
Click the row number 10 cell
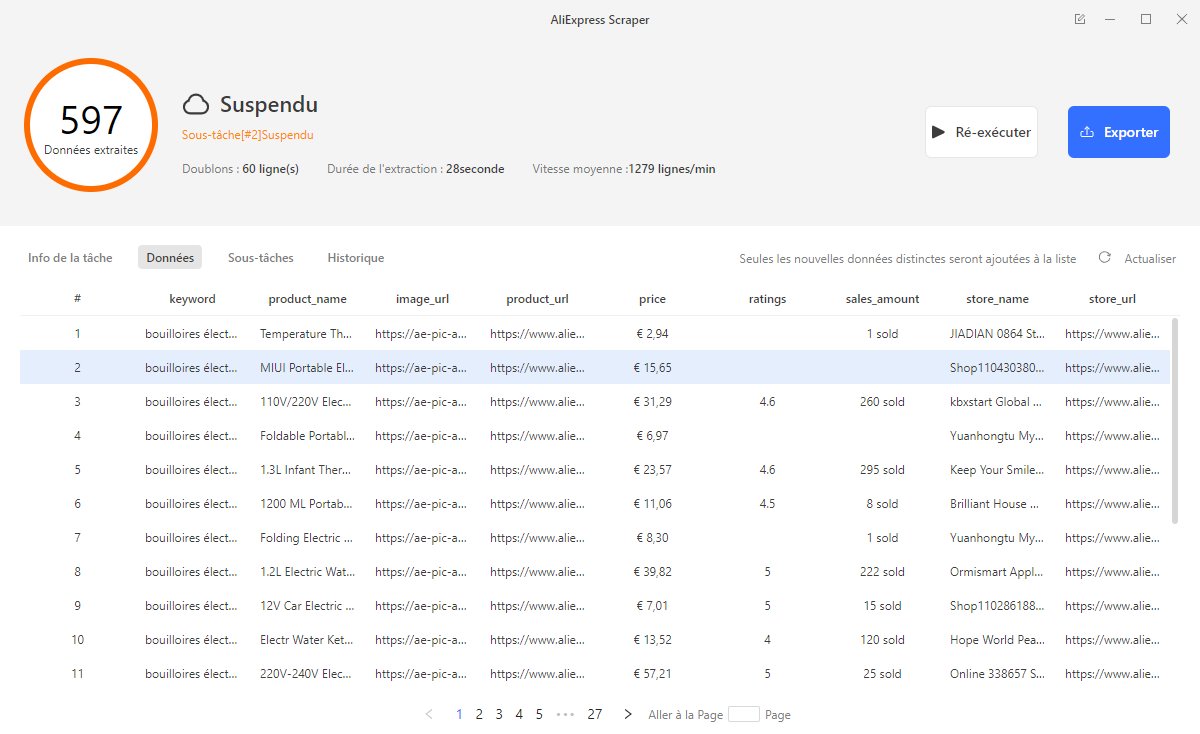click(77, 640)
